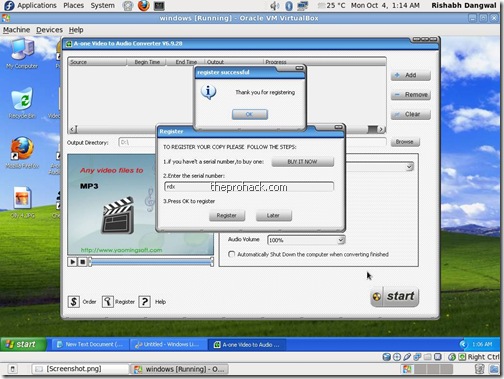The width and height of the screenshot is (504, 379).
Task: Open the Places menu
Action: coord(74,5)
